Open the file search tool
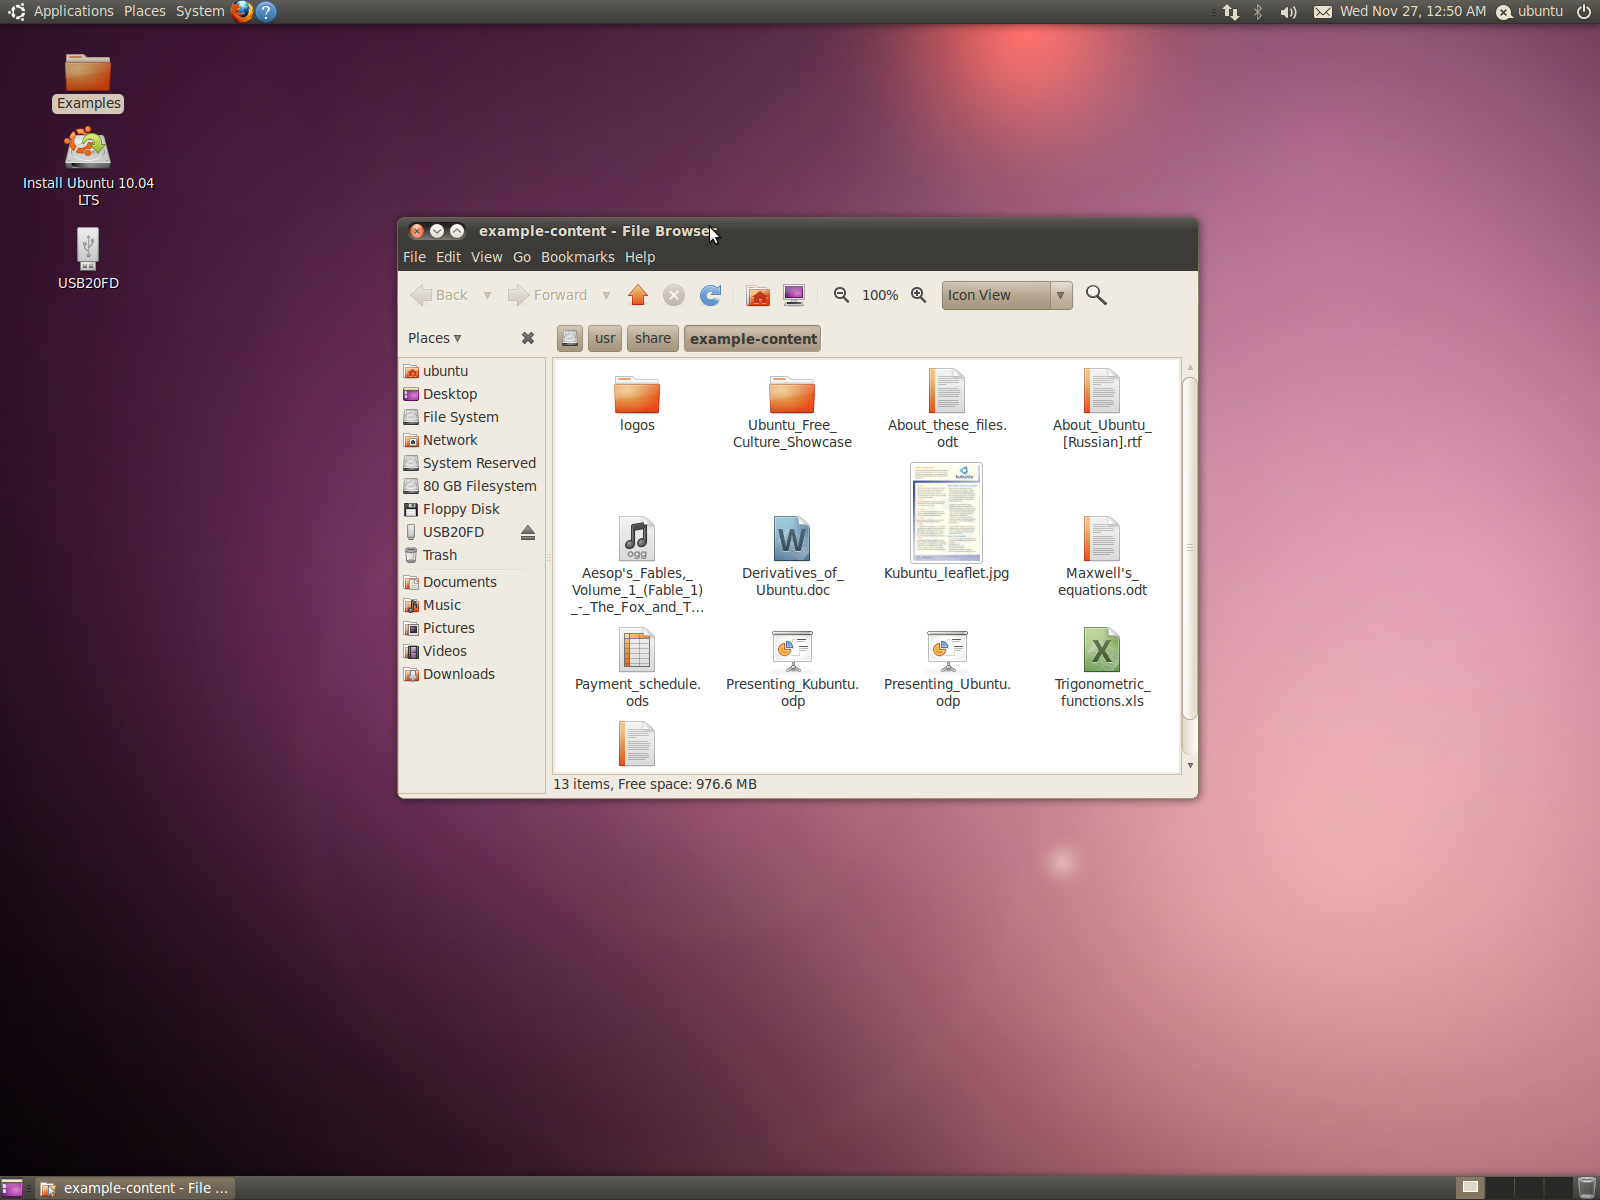The image size is (1600, 1200). click(1096, 295)
